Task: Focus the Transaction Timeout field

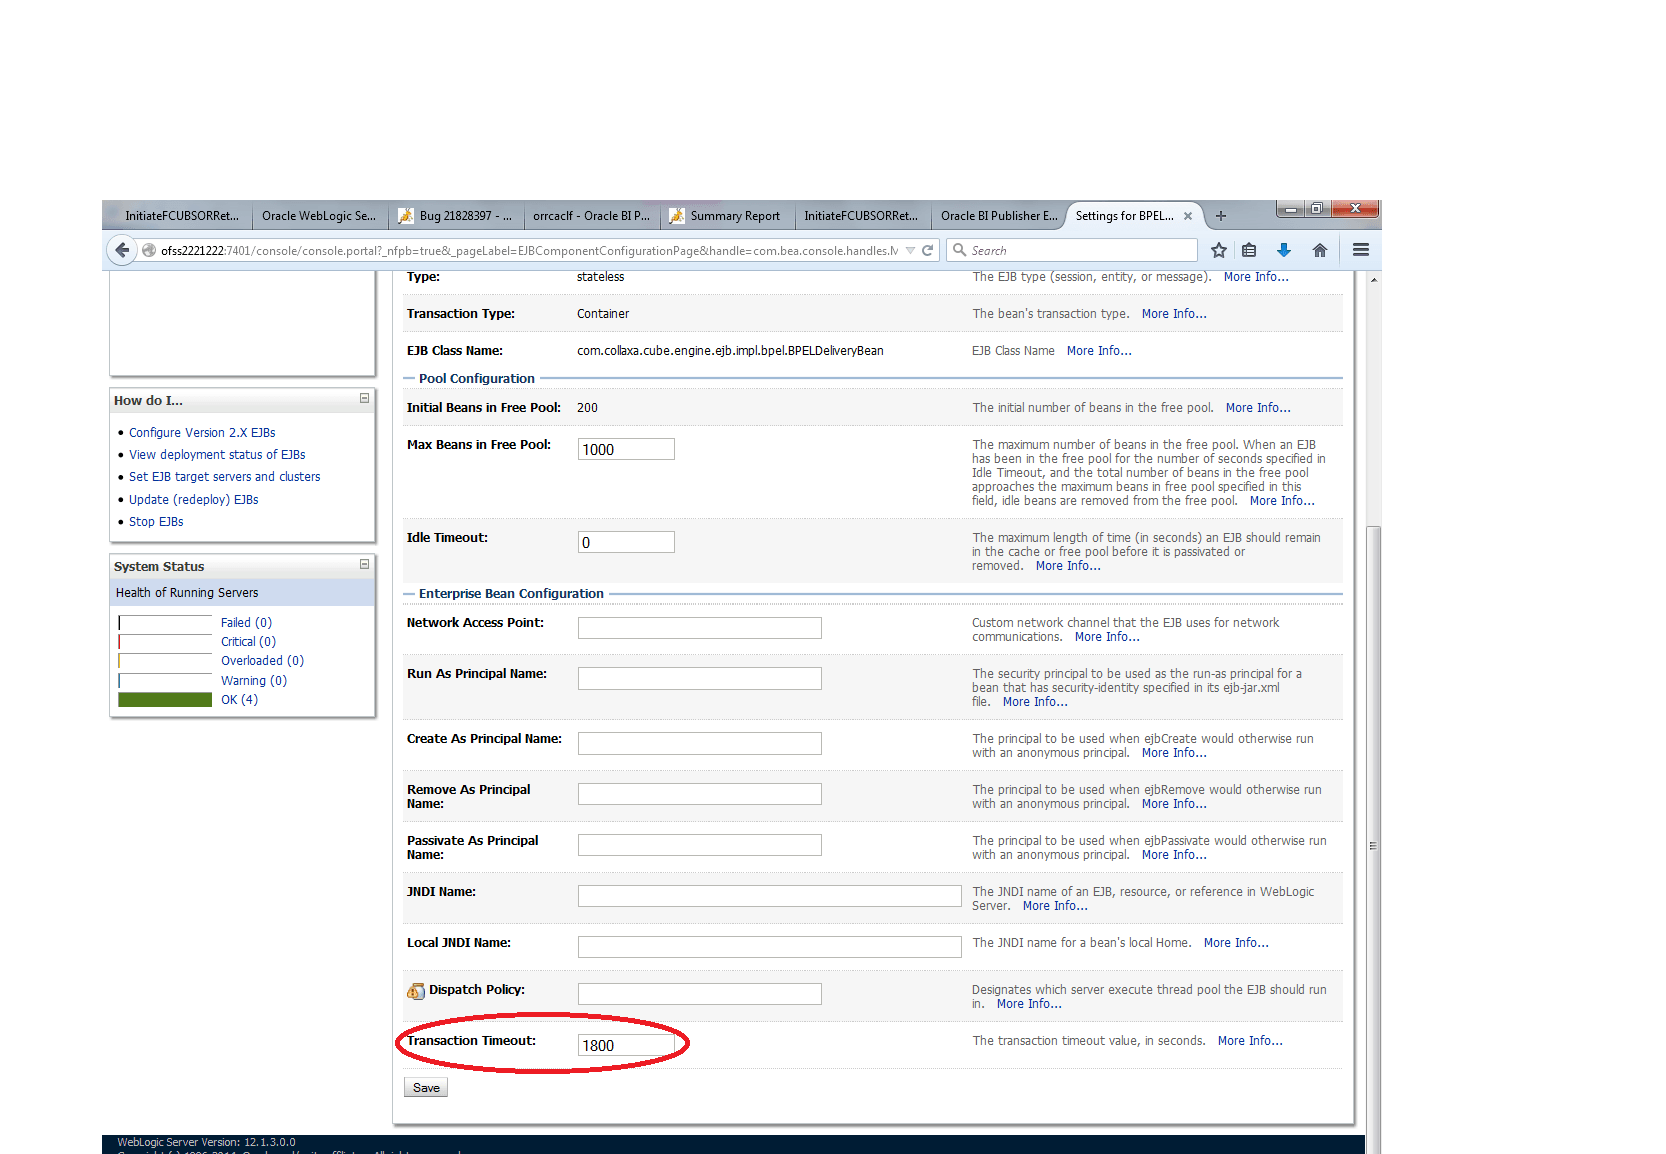Action: click(626, 1045)
